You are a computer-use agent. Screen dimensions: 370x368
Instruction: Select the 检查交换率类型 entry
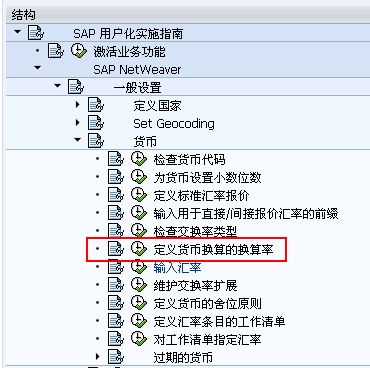point(195,231)
